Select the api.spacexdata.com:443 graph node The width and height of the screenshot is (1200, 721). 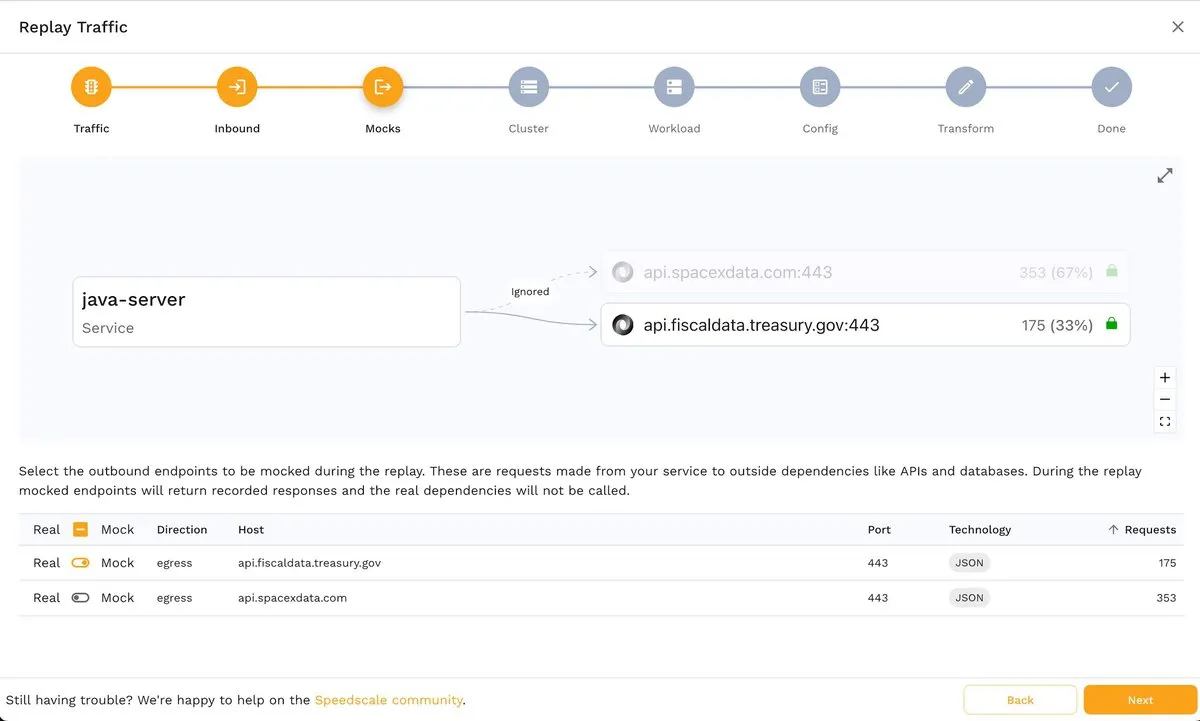865,272
